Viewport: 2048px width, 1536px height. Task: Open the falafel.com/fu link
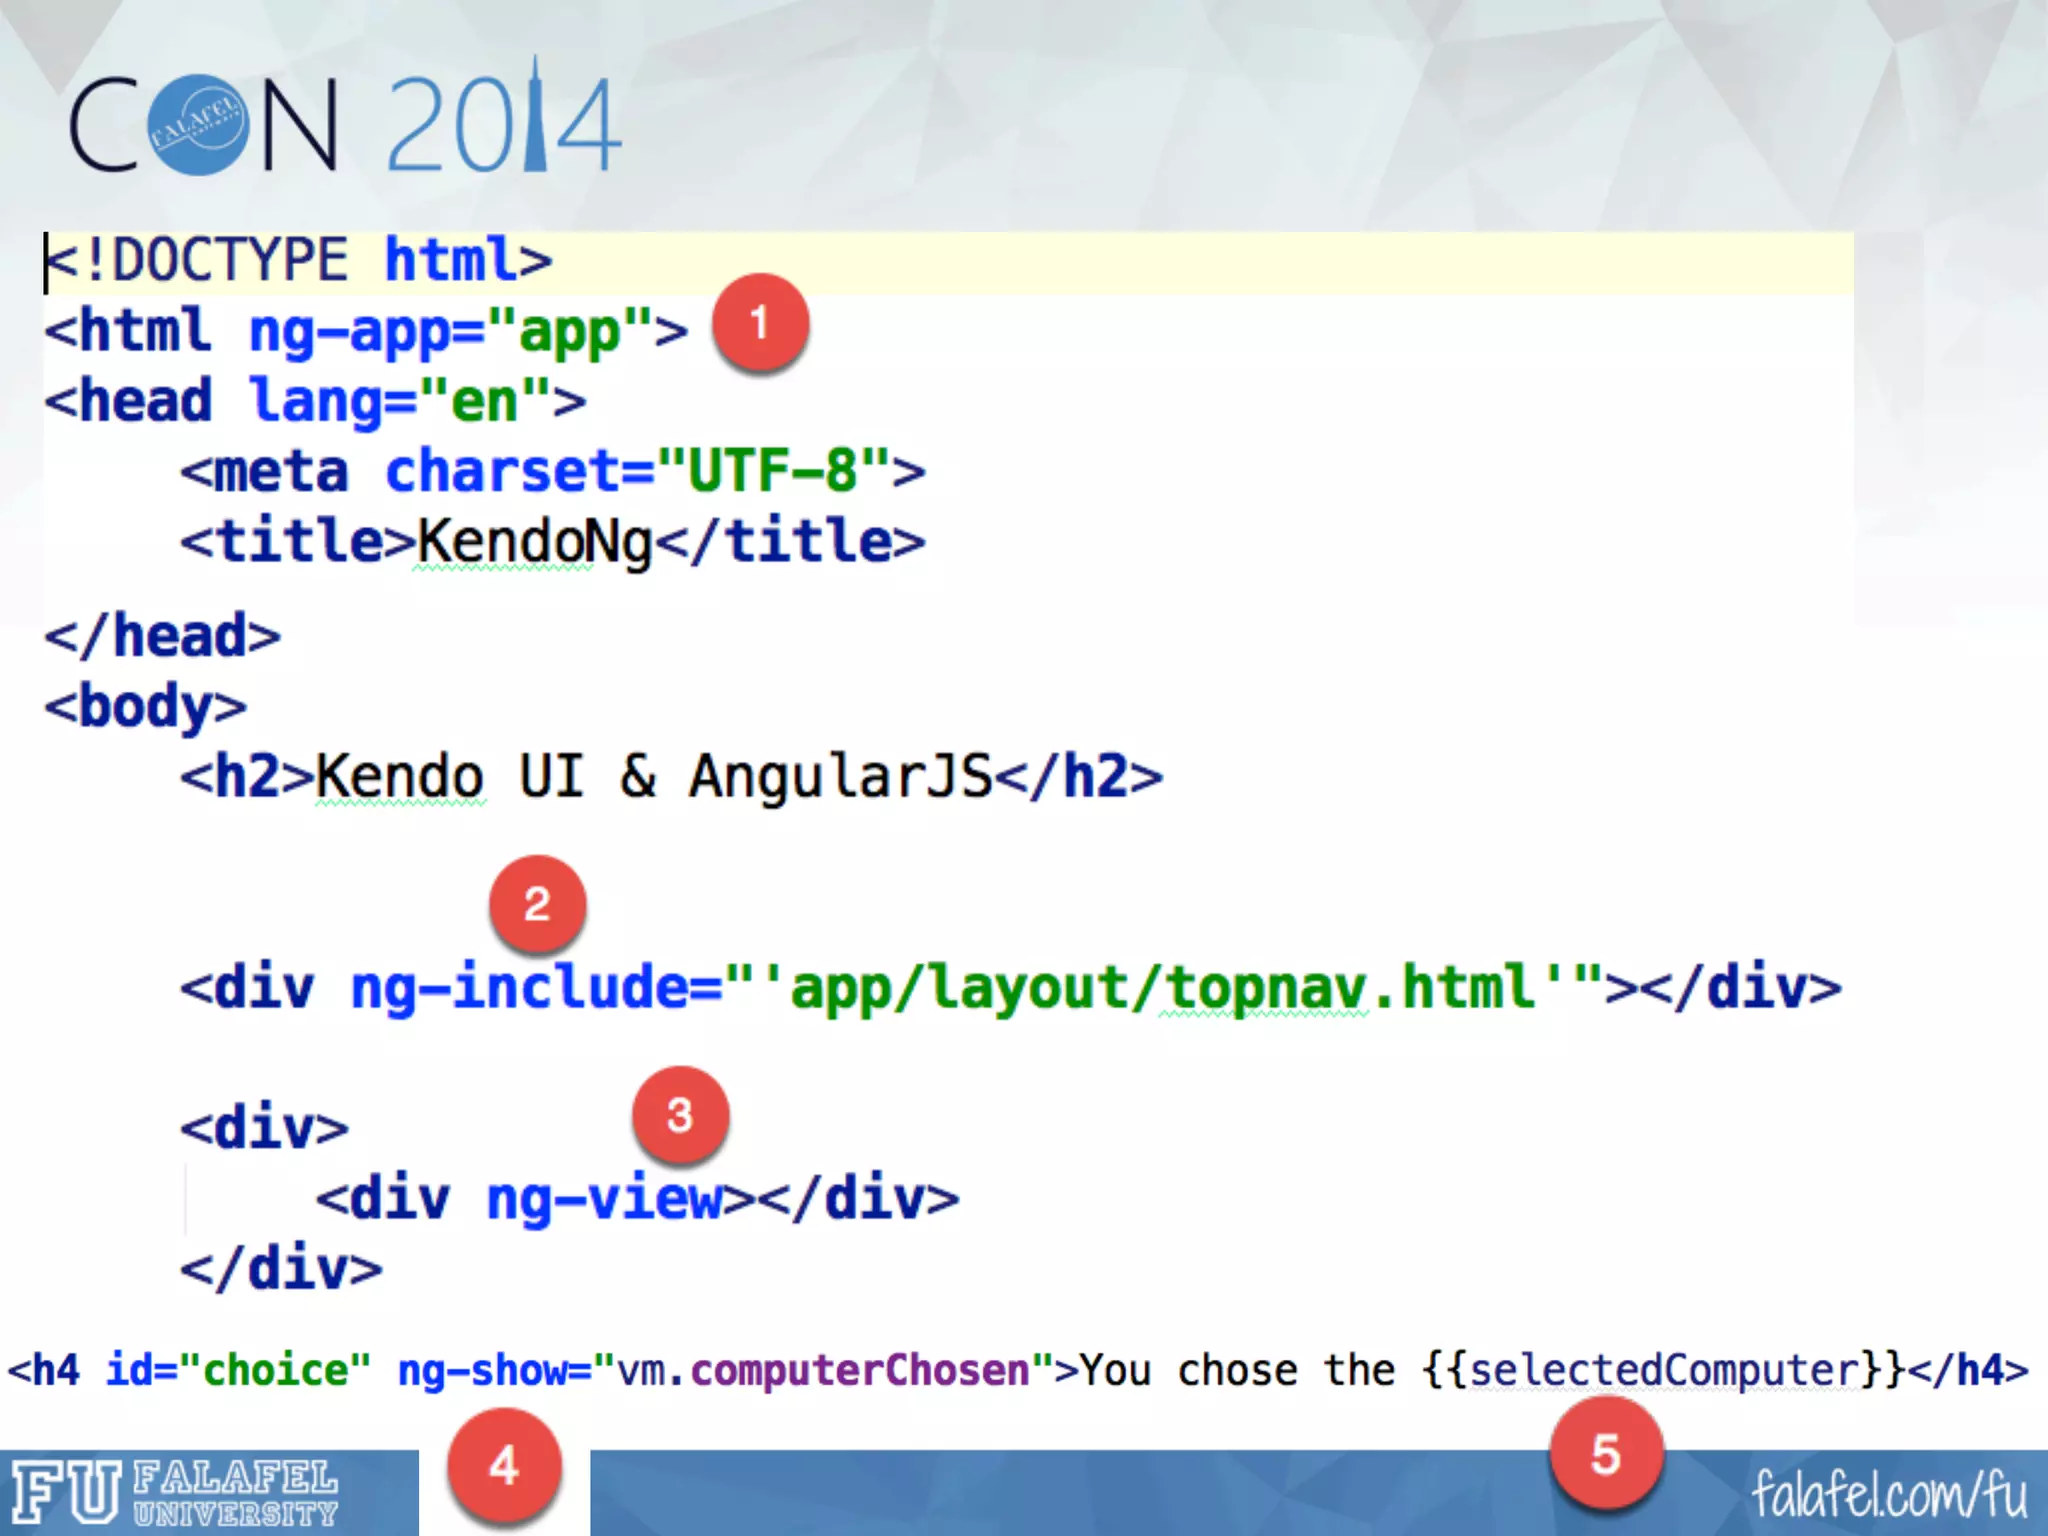tap(1888, 1494)
